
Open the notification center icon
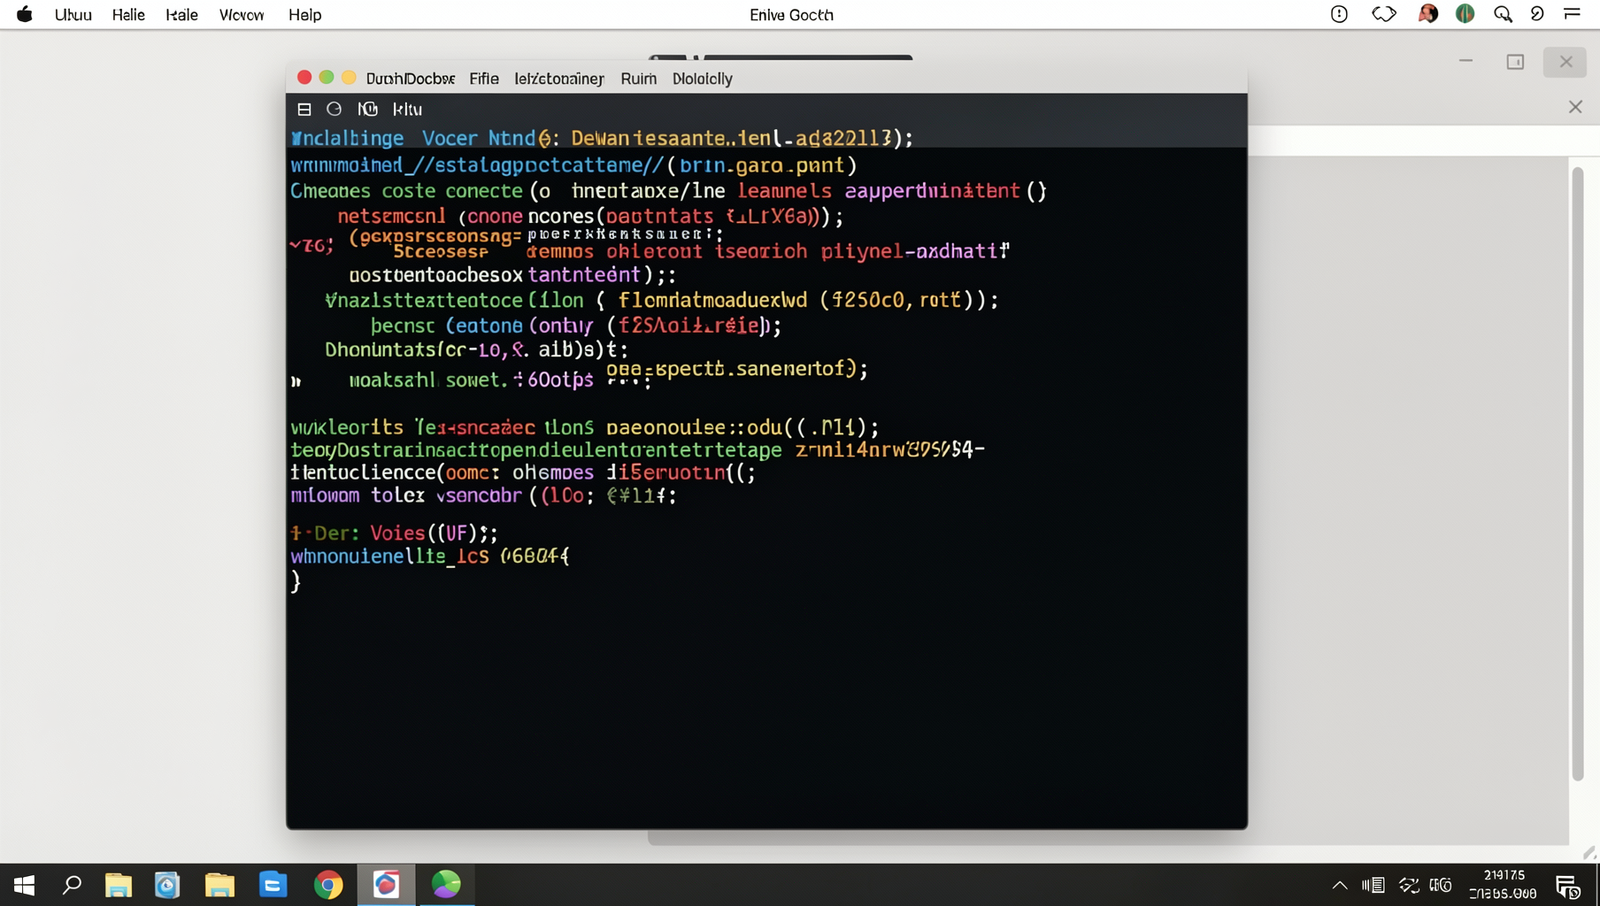(x=1567, y=886)
